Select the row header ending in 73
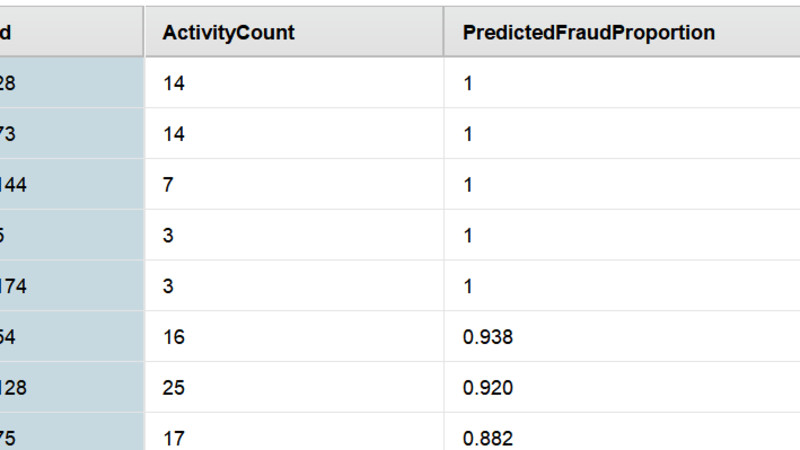Image resolution: width=800 pixels, height=450 pixels. click(72, 134)
